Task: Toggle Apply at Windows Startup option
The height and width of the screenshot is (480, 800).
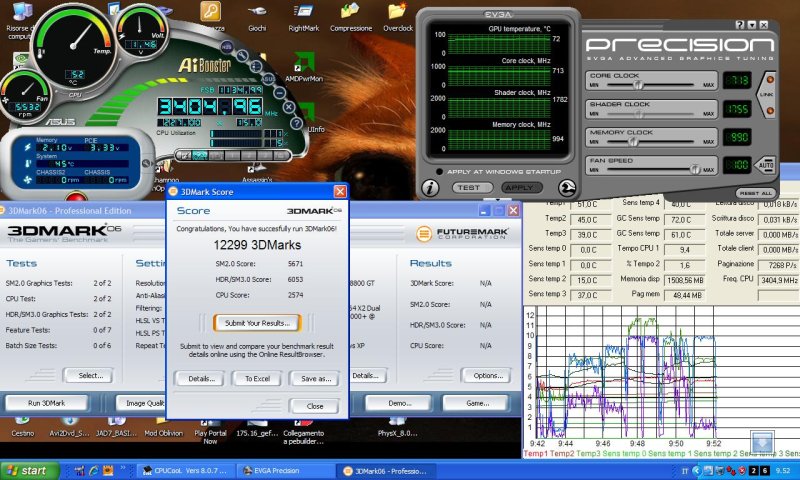Action: click(x=439, y=172)
